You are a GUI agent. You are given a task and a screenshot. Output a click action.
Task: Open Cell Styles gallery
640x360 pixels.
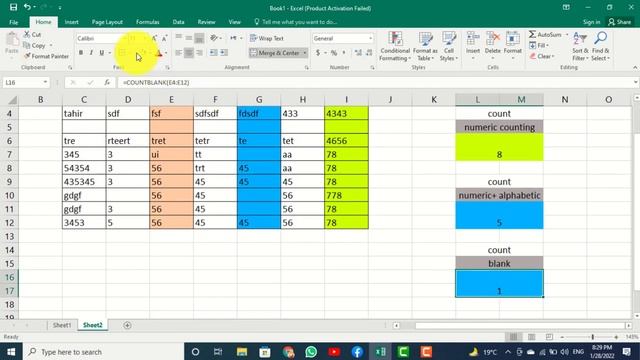(449, 47)
